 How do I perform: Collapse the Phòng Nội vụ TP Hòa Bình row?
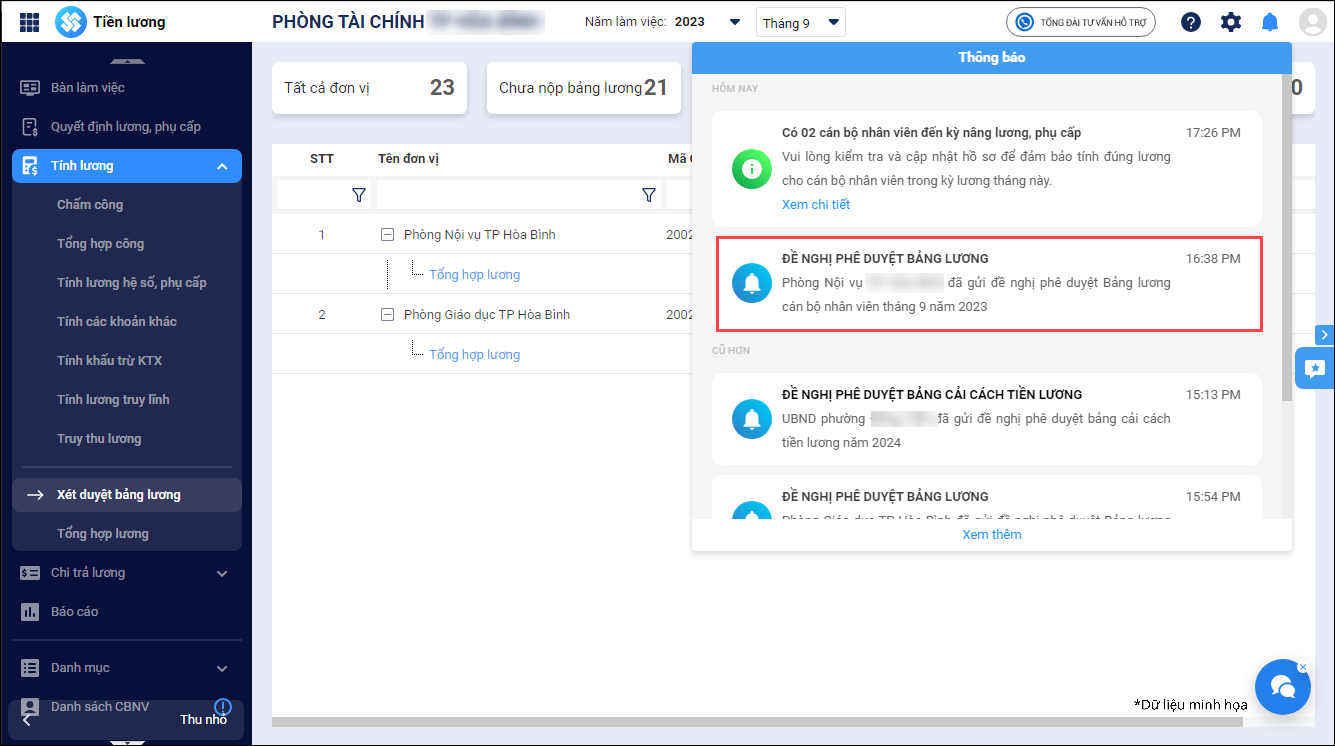pos(387,235)
